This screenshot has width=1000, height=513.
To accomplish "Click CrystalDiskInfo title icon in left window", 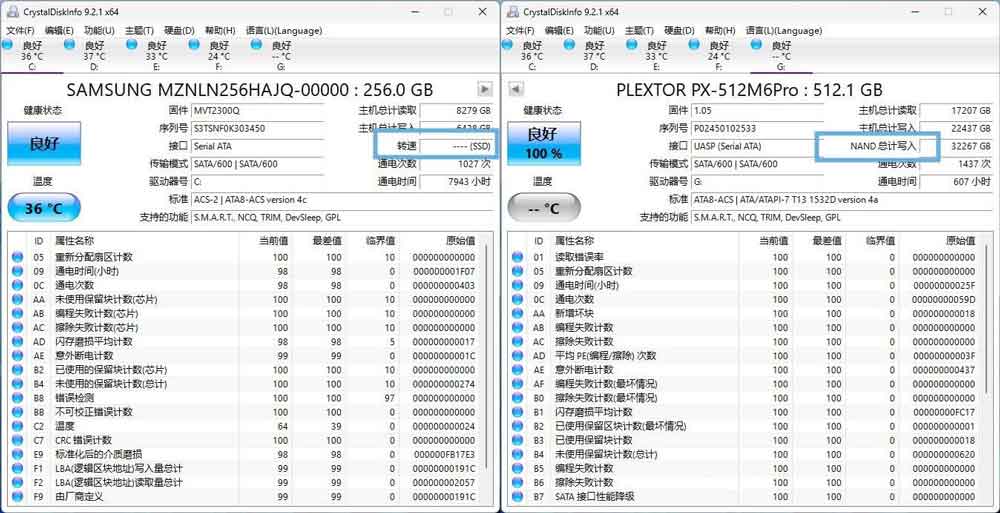I will 12,11.
